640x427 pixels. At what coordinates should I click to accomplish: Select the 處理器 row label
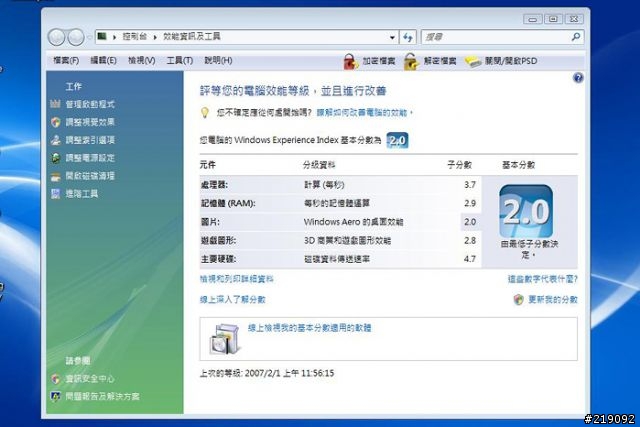(x=214, y=185)
